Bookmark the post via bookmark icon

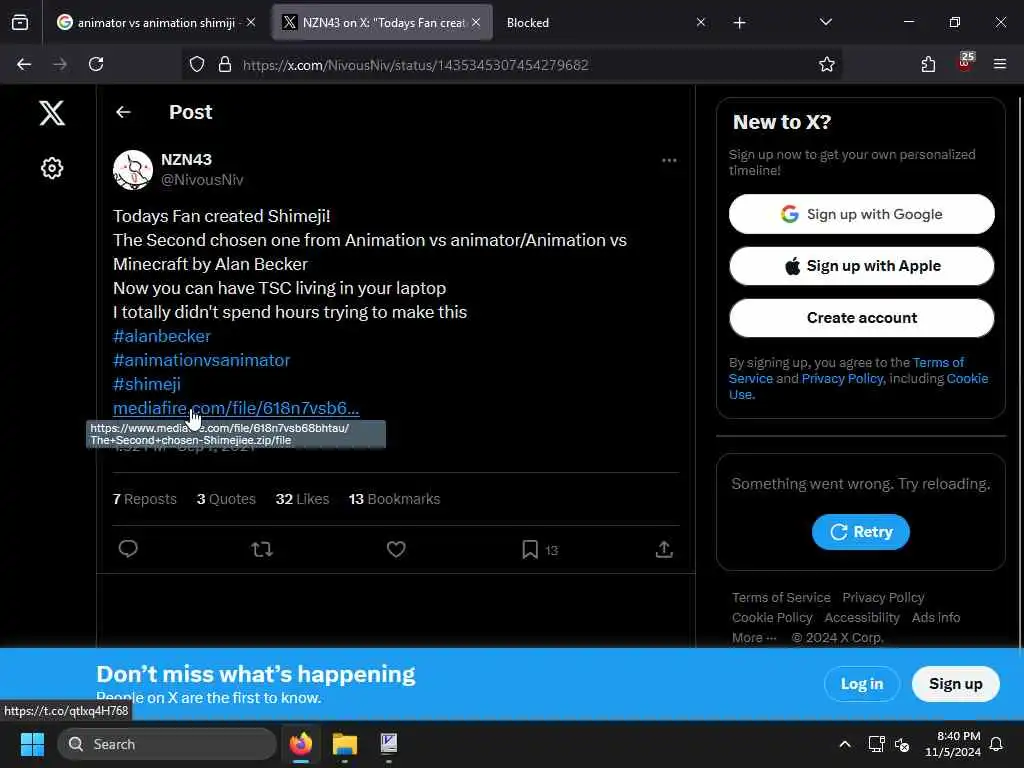(530, 549)
